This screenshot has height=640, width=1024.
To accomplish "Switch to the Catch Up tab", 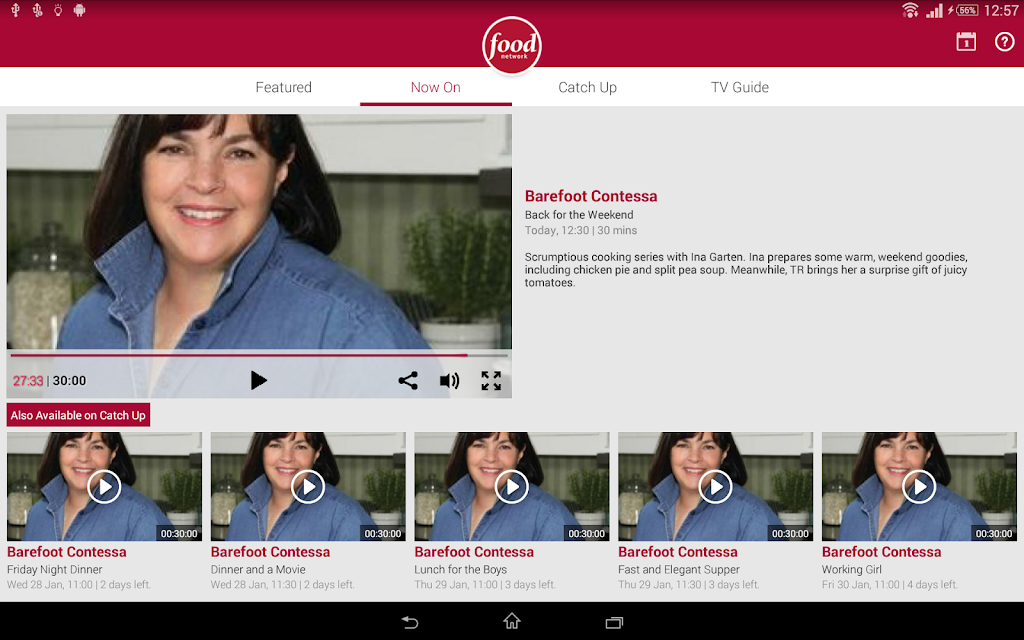I will point(587,88).
